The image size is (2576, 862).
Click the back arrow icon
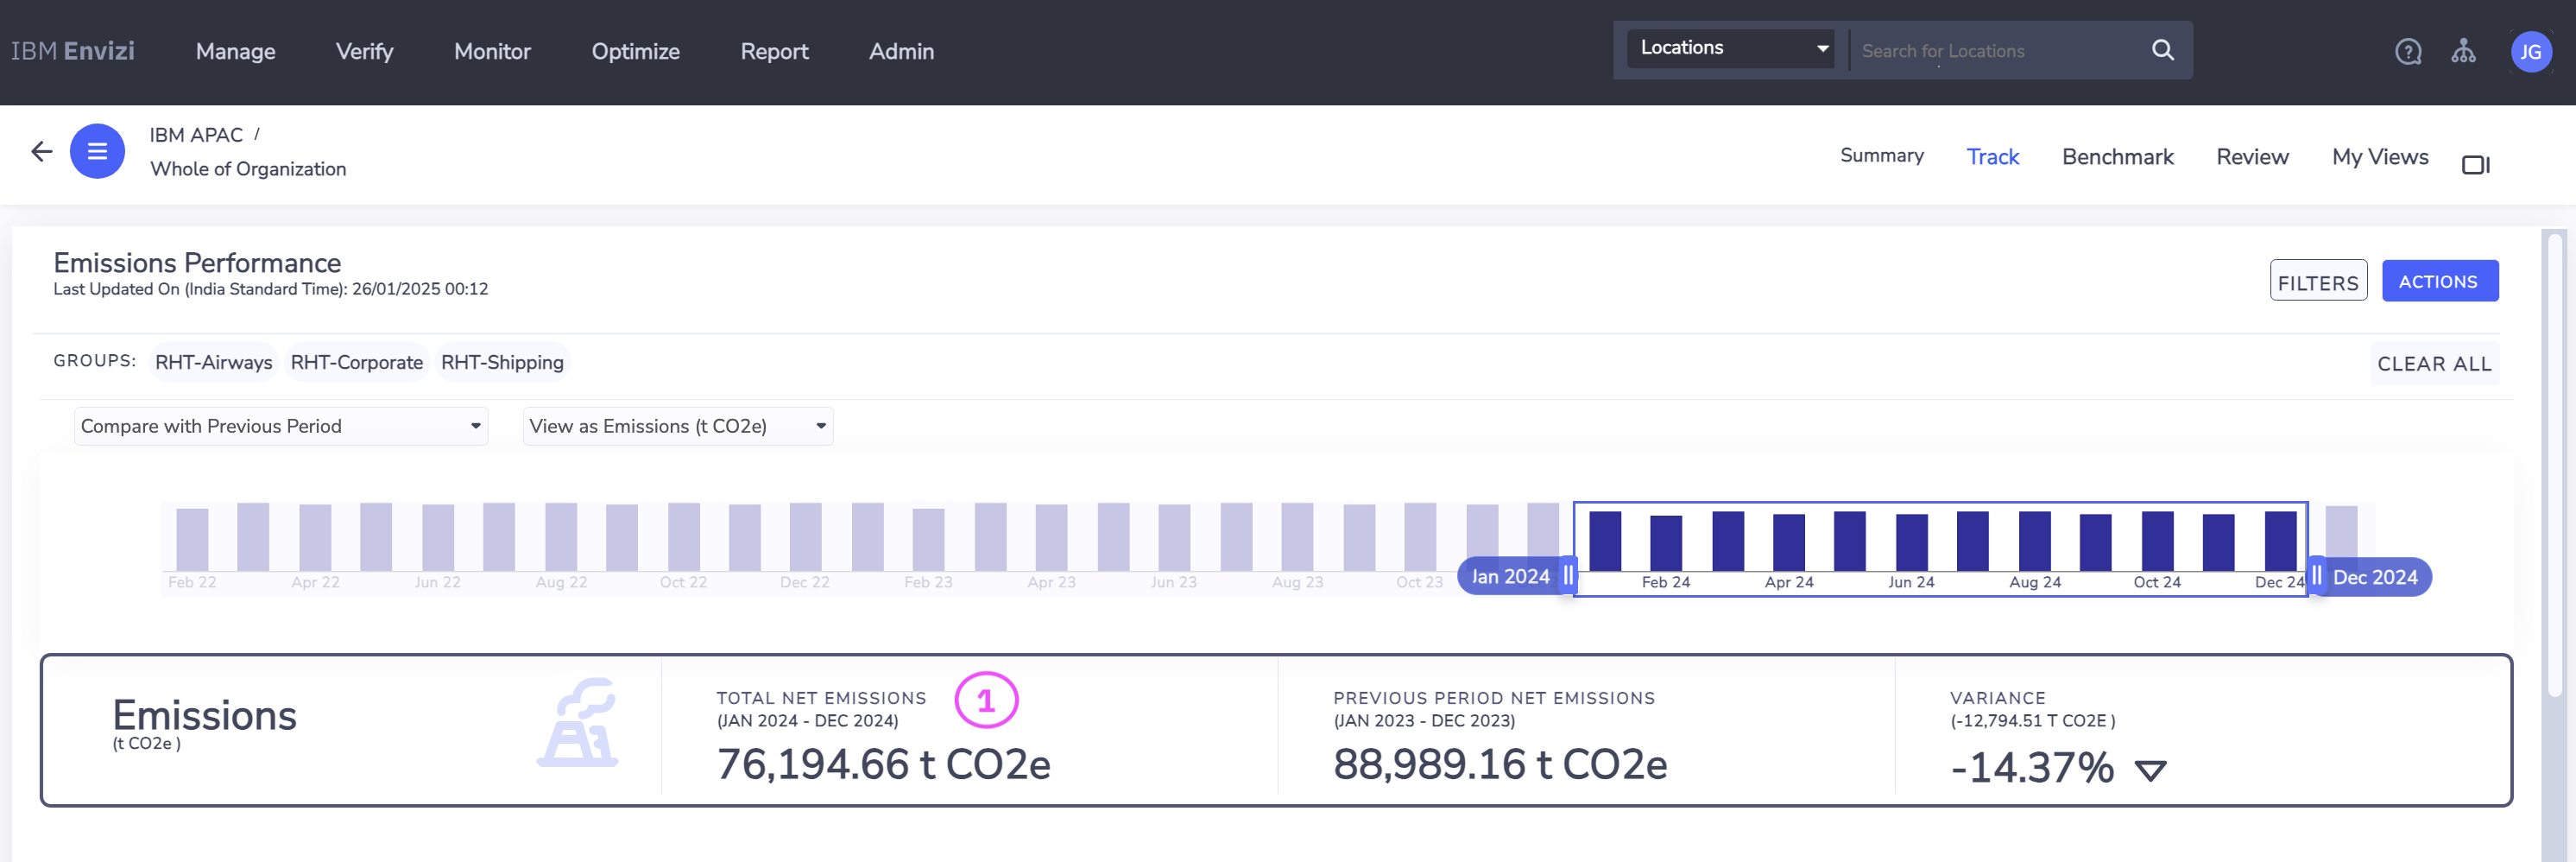pos(41,151)
